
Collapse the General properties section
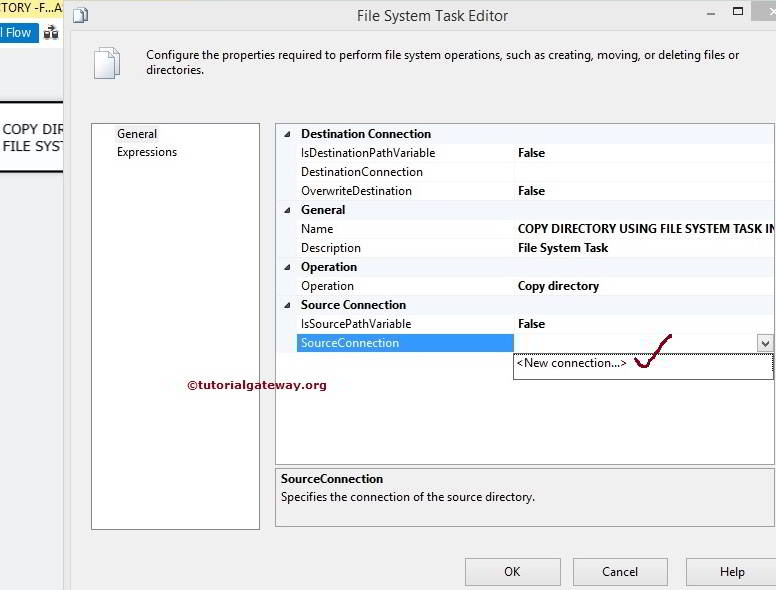[288, 210]
